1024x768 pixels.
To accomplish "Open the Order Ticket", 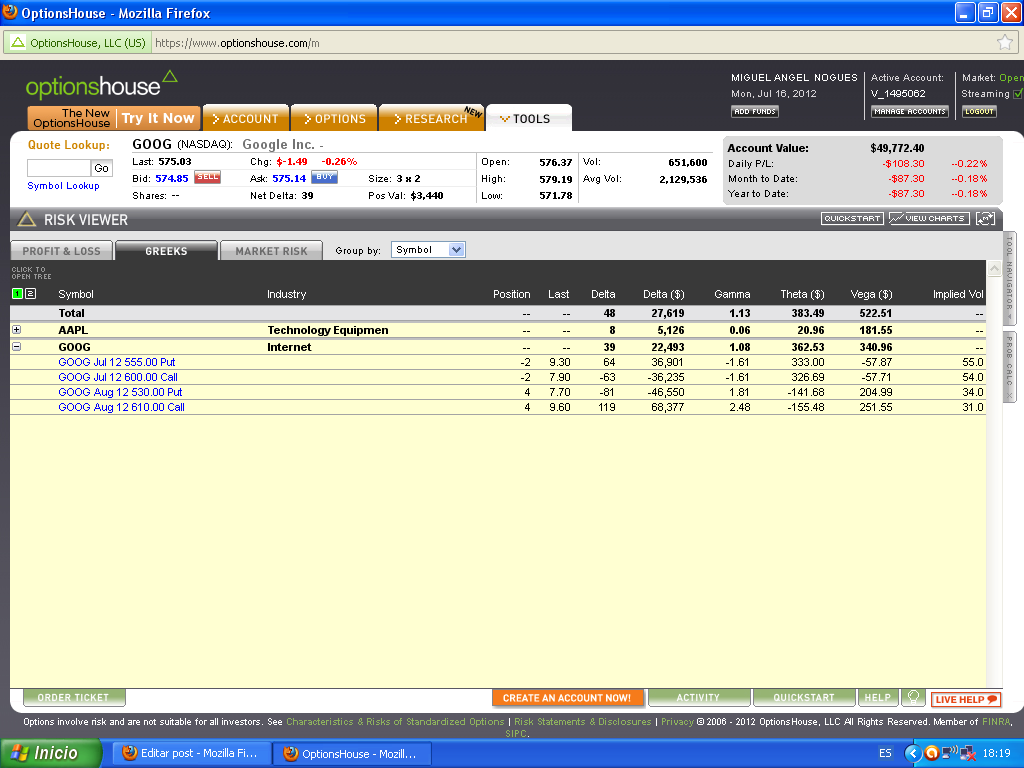I will click(73, 697).
